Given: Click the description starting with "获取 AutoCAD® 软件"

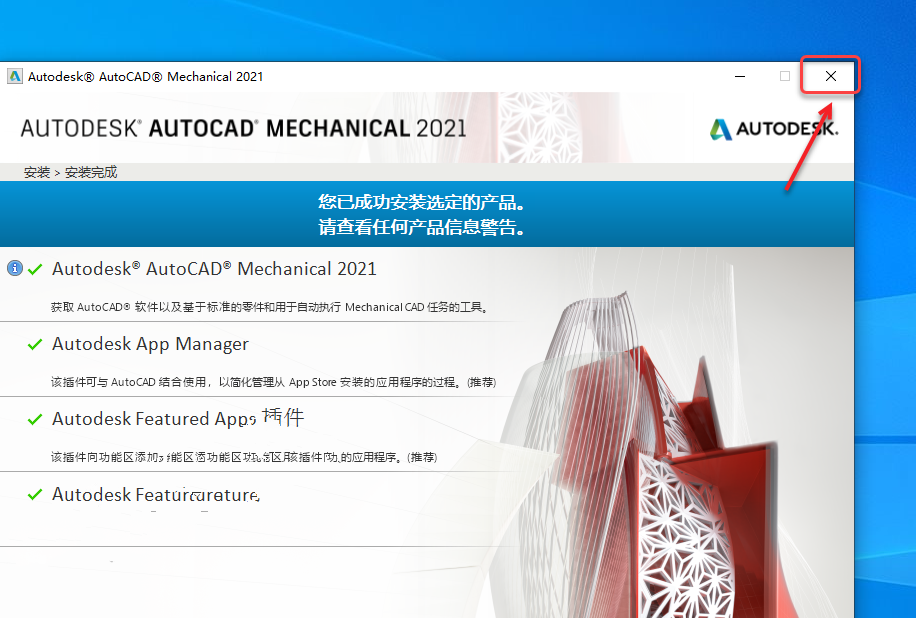Looking at the screenshot, I should click(x=270, y=307).
